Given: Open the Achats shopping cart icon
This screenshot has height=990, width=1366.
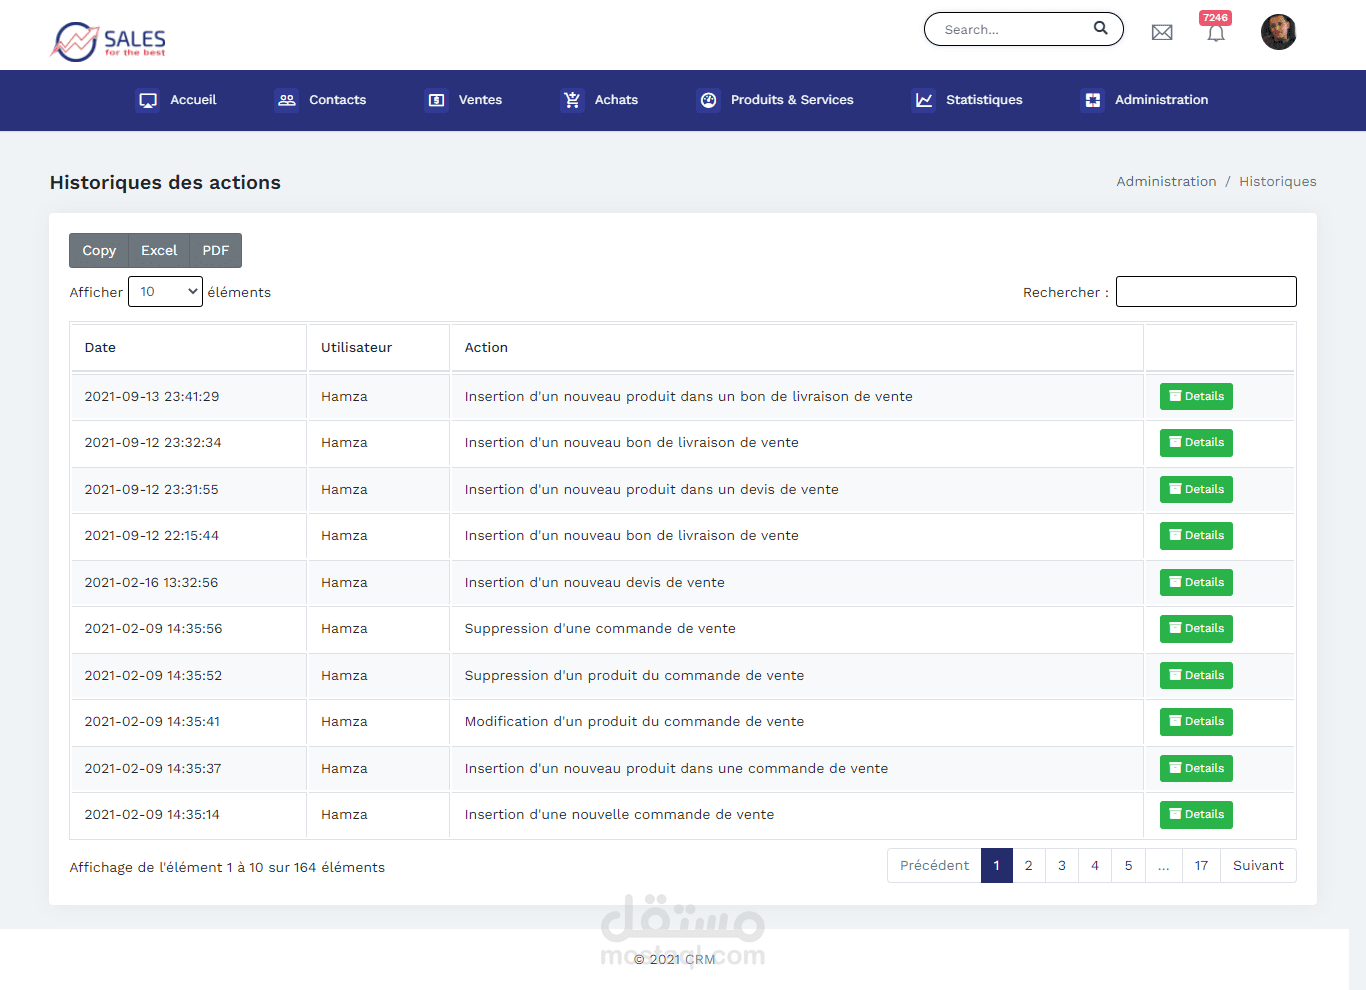Looking at the screenshot, I should pyautogui.click(x=571, y=99).
